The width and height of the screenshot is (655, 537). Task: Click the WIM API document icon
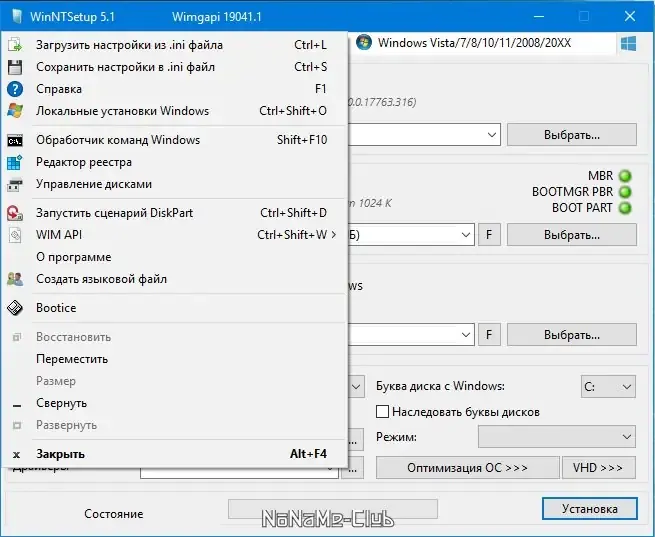click(15, 235)
